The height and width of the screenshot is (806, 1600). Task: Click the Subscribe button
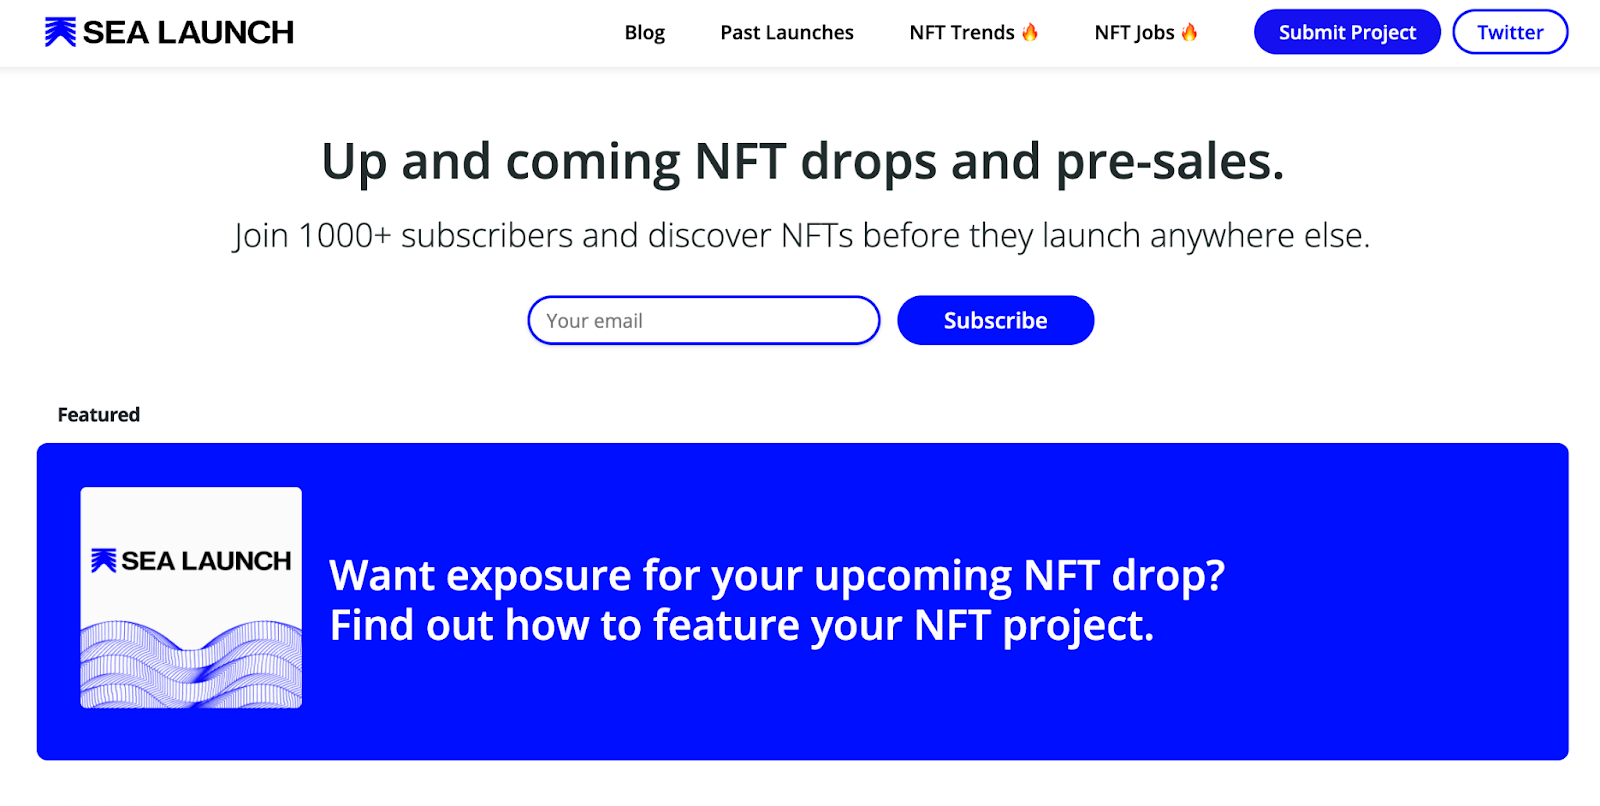tap(996, 320)
